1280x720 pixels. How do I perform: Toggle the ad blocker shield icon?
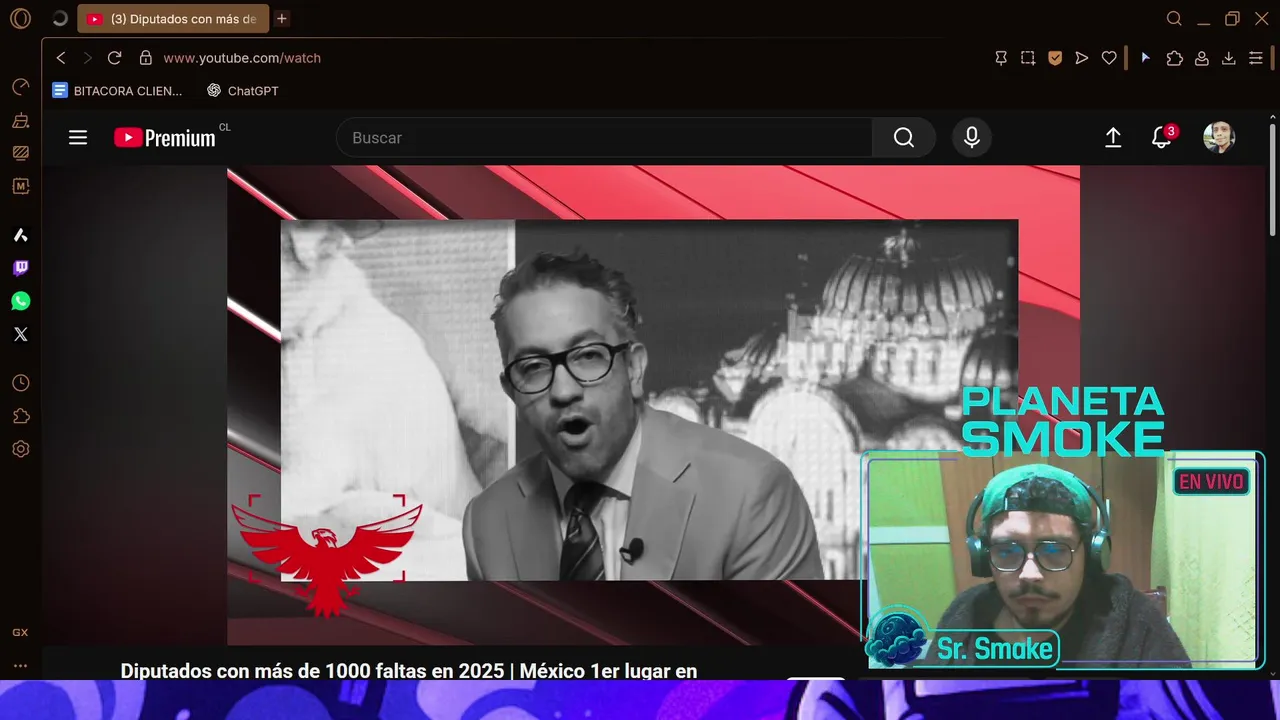point(1055,58)
